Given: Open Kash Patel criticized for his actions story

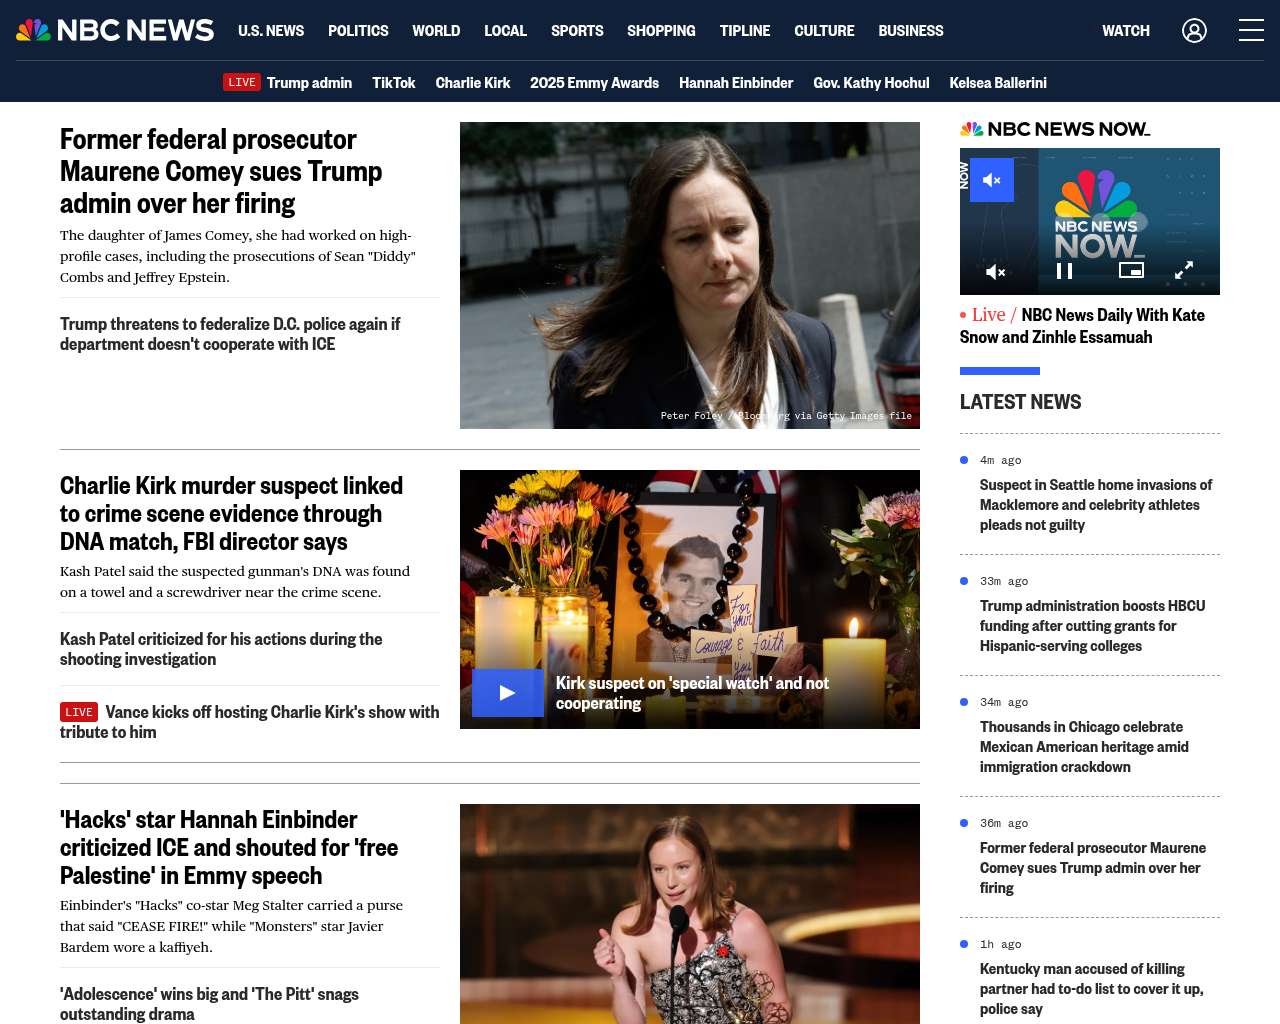Looking at the screenshot, I should pos(221,649).
